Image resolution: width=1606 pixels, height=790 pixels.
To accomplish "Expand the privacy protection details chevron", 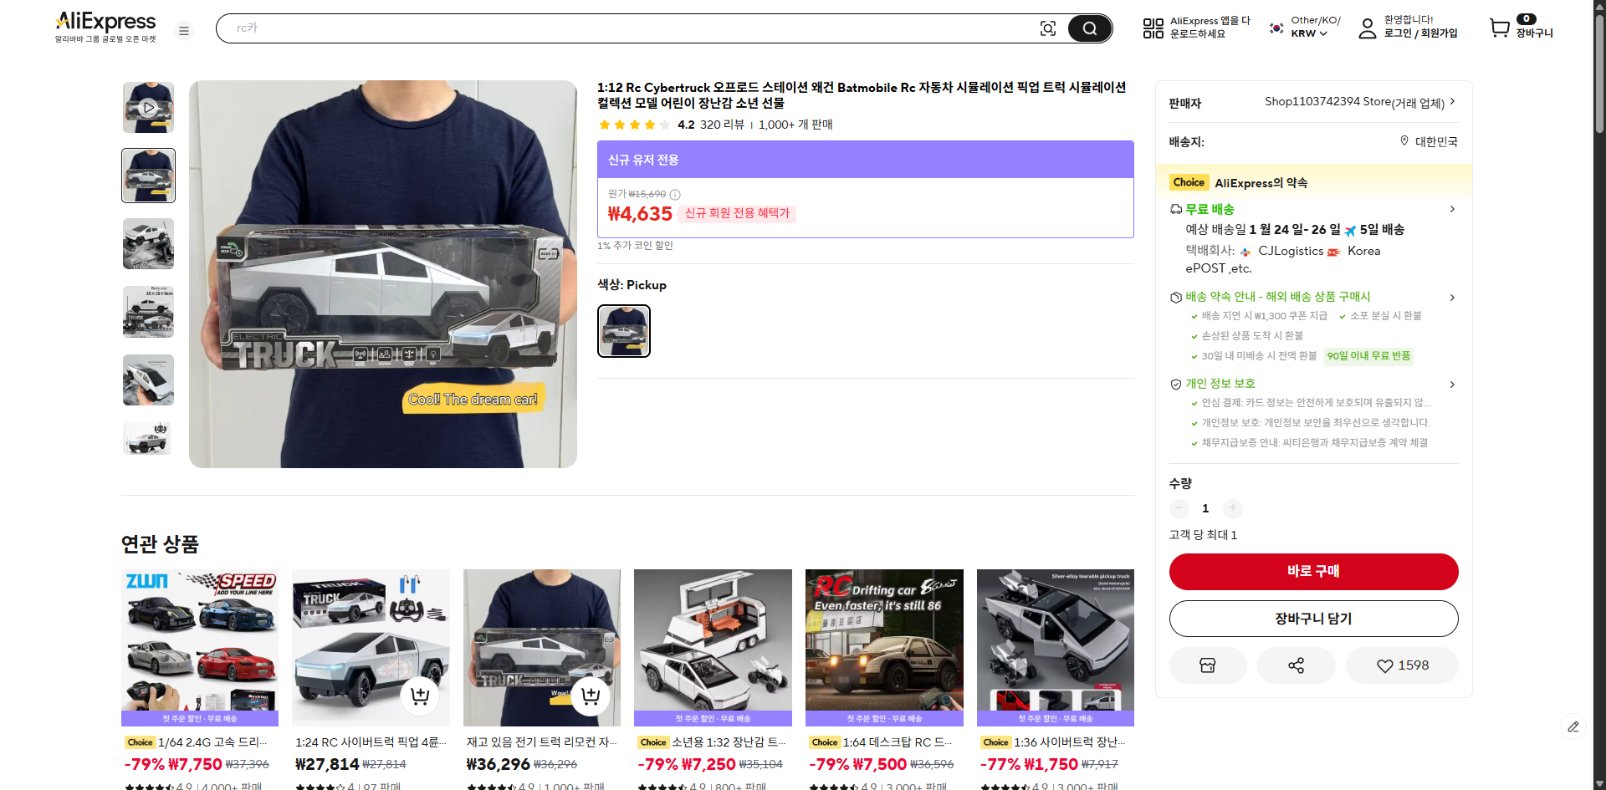I will 1452,384.
